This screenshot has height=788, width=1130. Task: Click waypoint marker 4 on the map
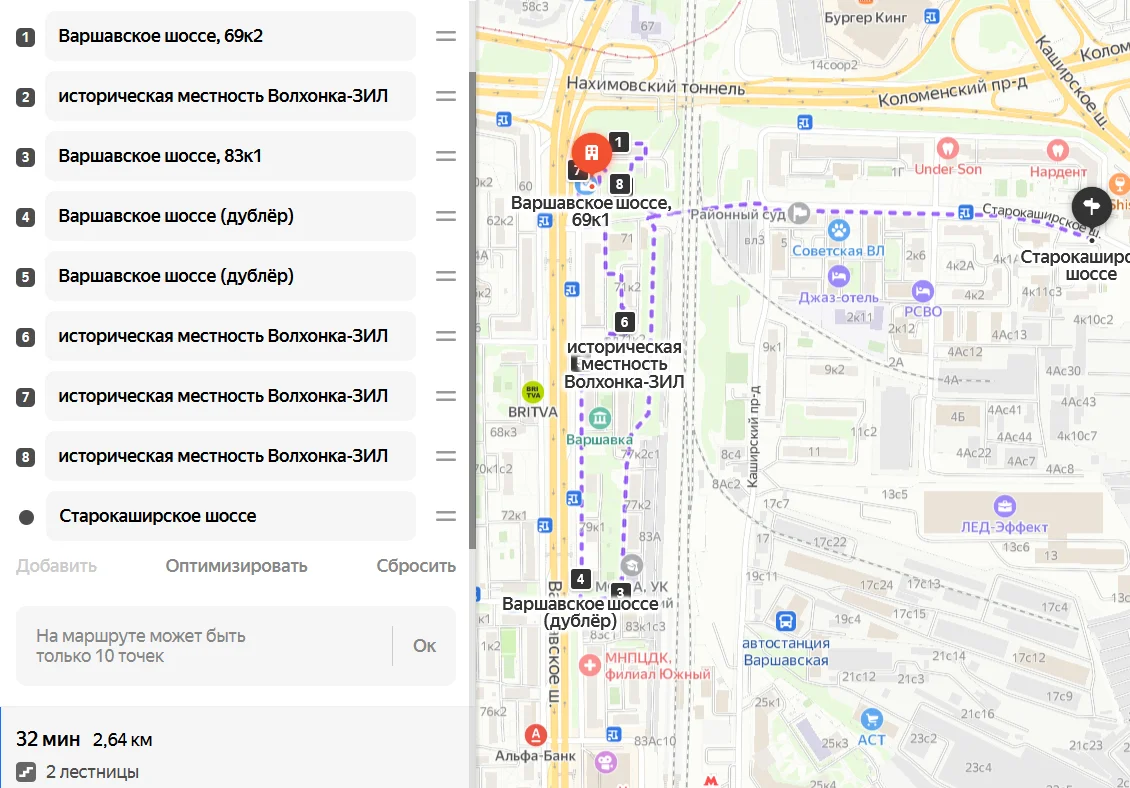(580, 578)
